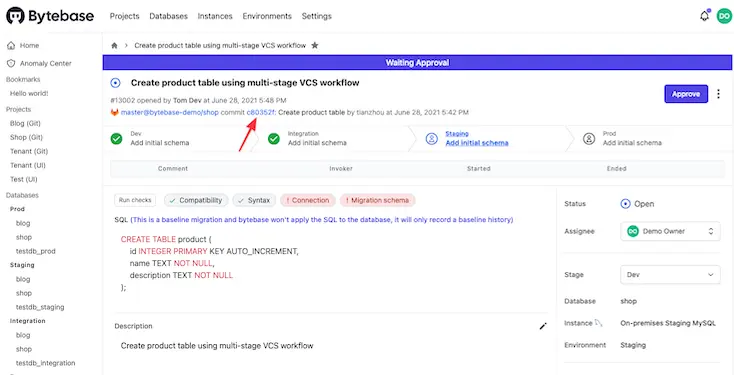
Task: Open the DO user avatar menu
Action: click(x=724, y=16)
